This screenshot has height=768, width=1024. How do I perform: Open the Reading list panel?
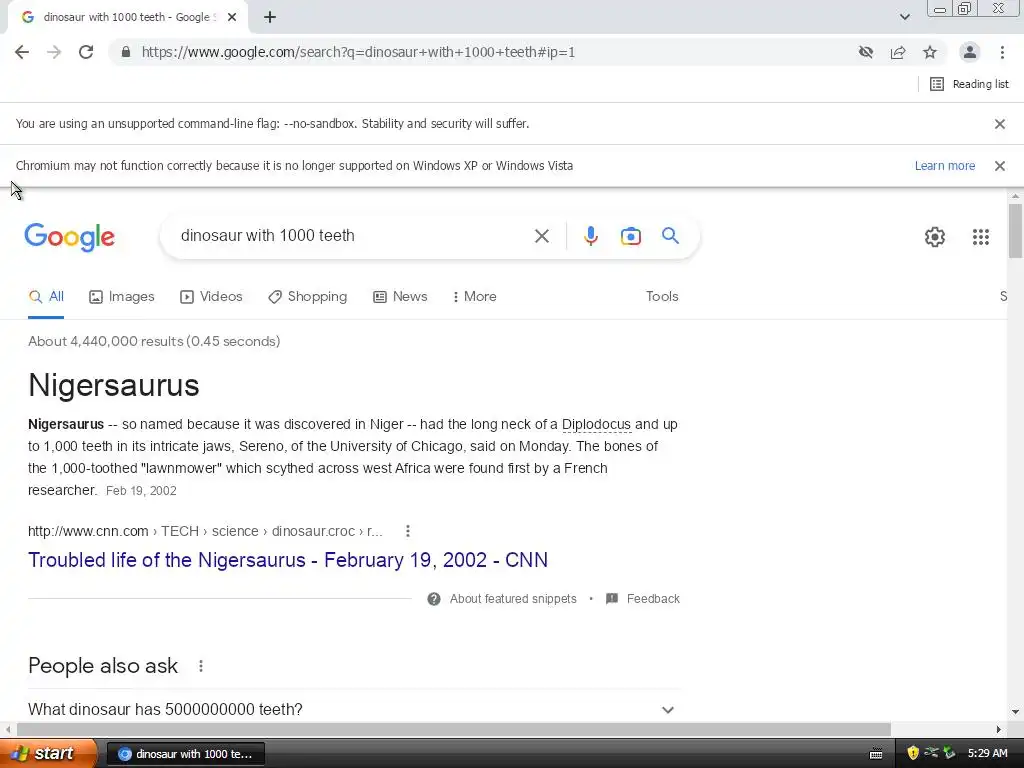point(969,84)
